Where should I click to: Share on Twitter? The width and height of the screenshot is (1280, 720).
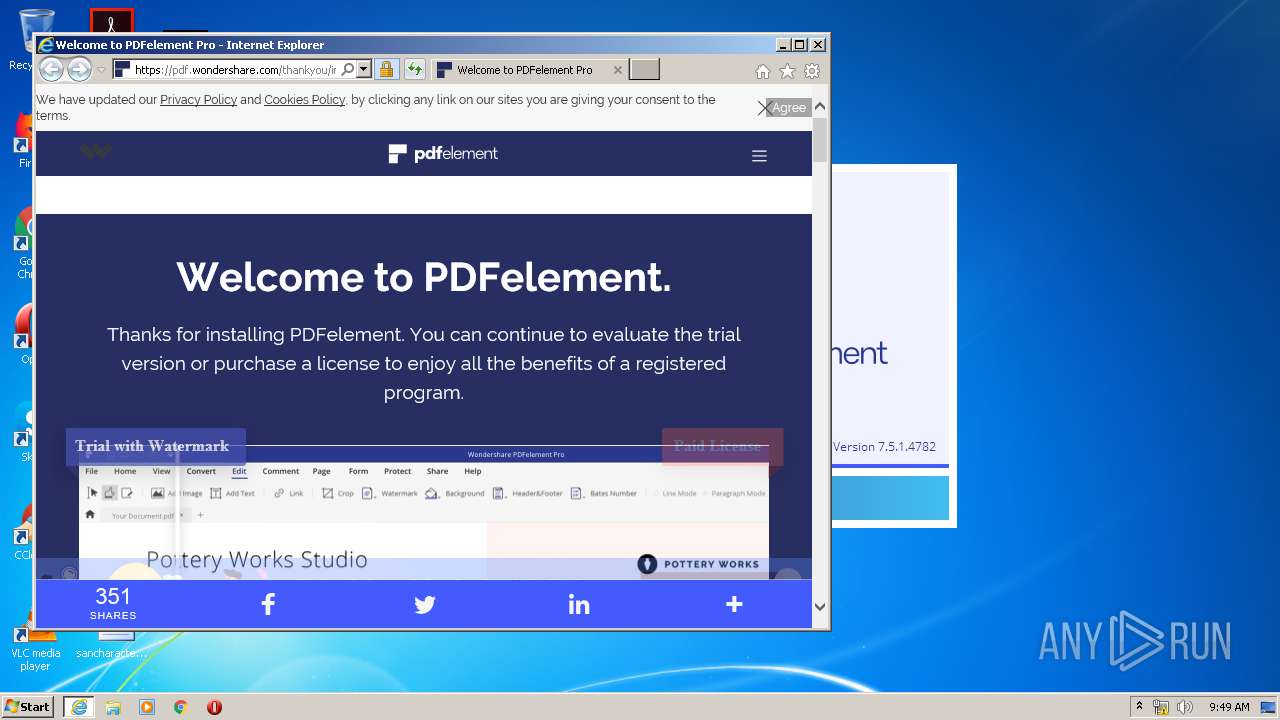424,604
